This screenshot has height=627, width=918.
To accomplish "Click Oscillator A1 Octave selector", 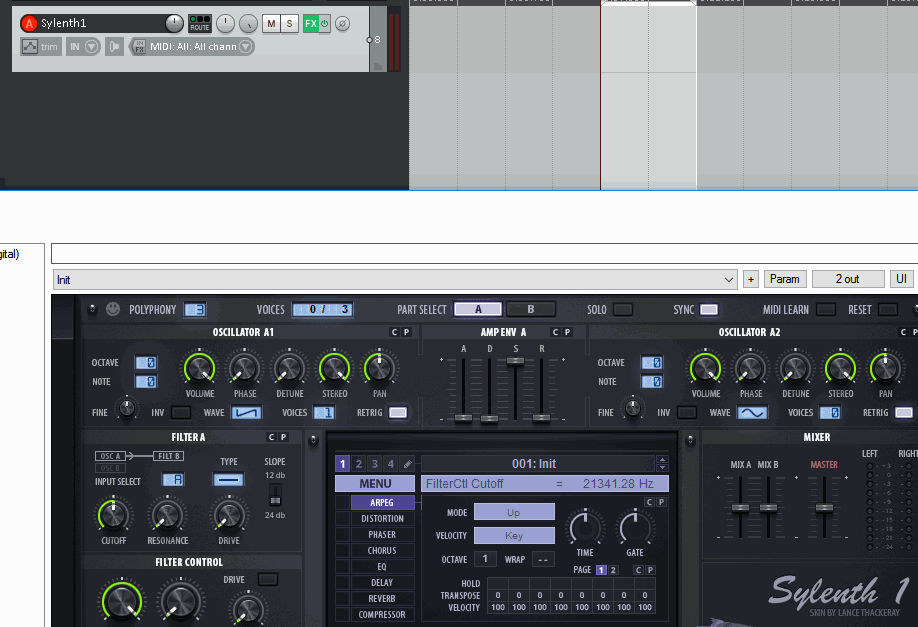I will tap(146, 362).
